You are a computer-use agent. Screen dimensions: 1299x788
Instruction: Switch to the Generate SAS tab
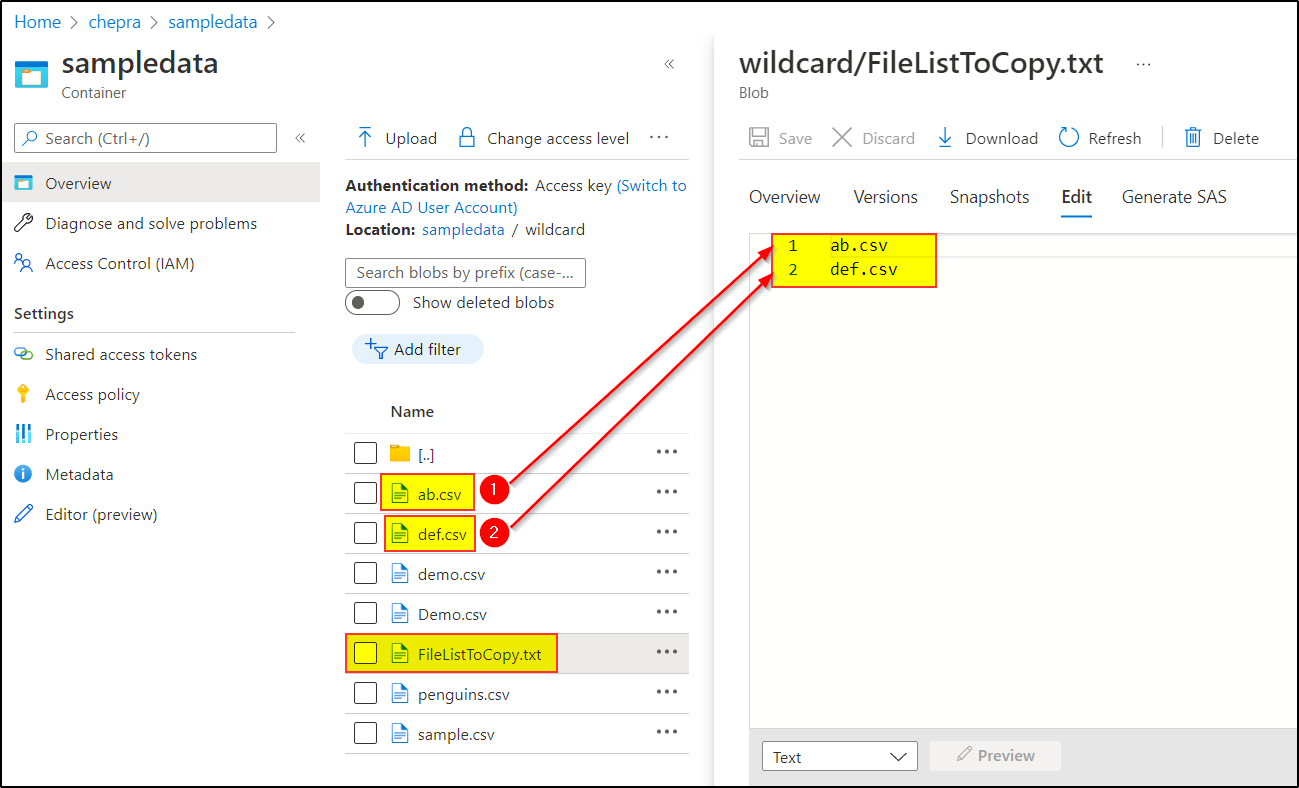click(1174, 197)
